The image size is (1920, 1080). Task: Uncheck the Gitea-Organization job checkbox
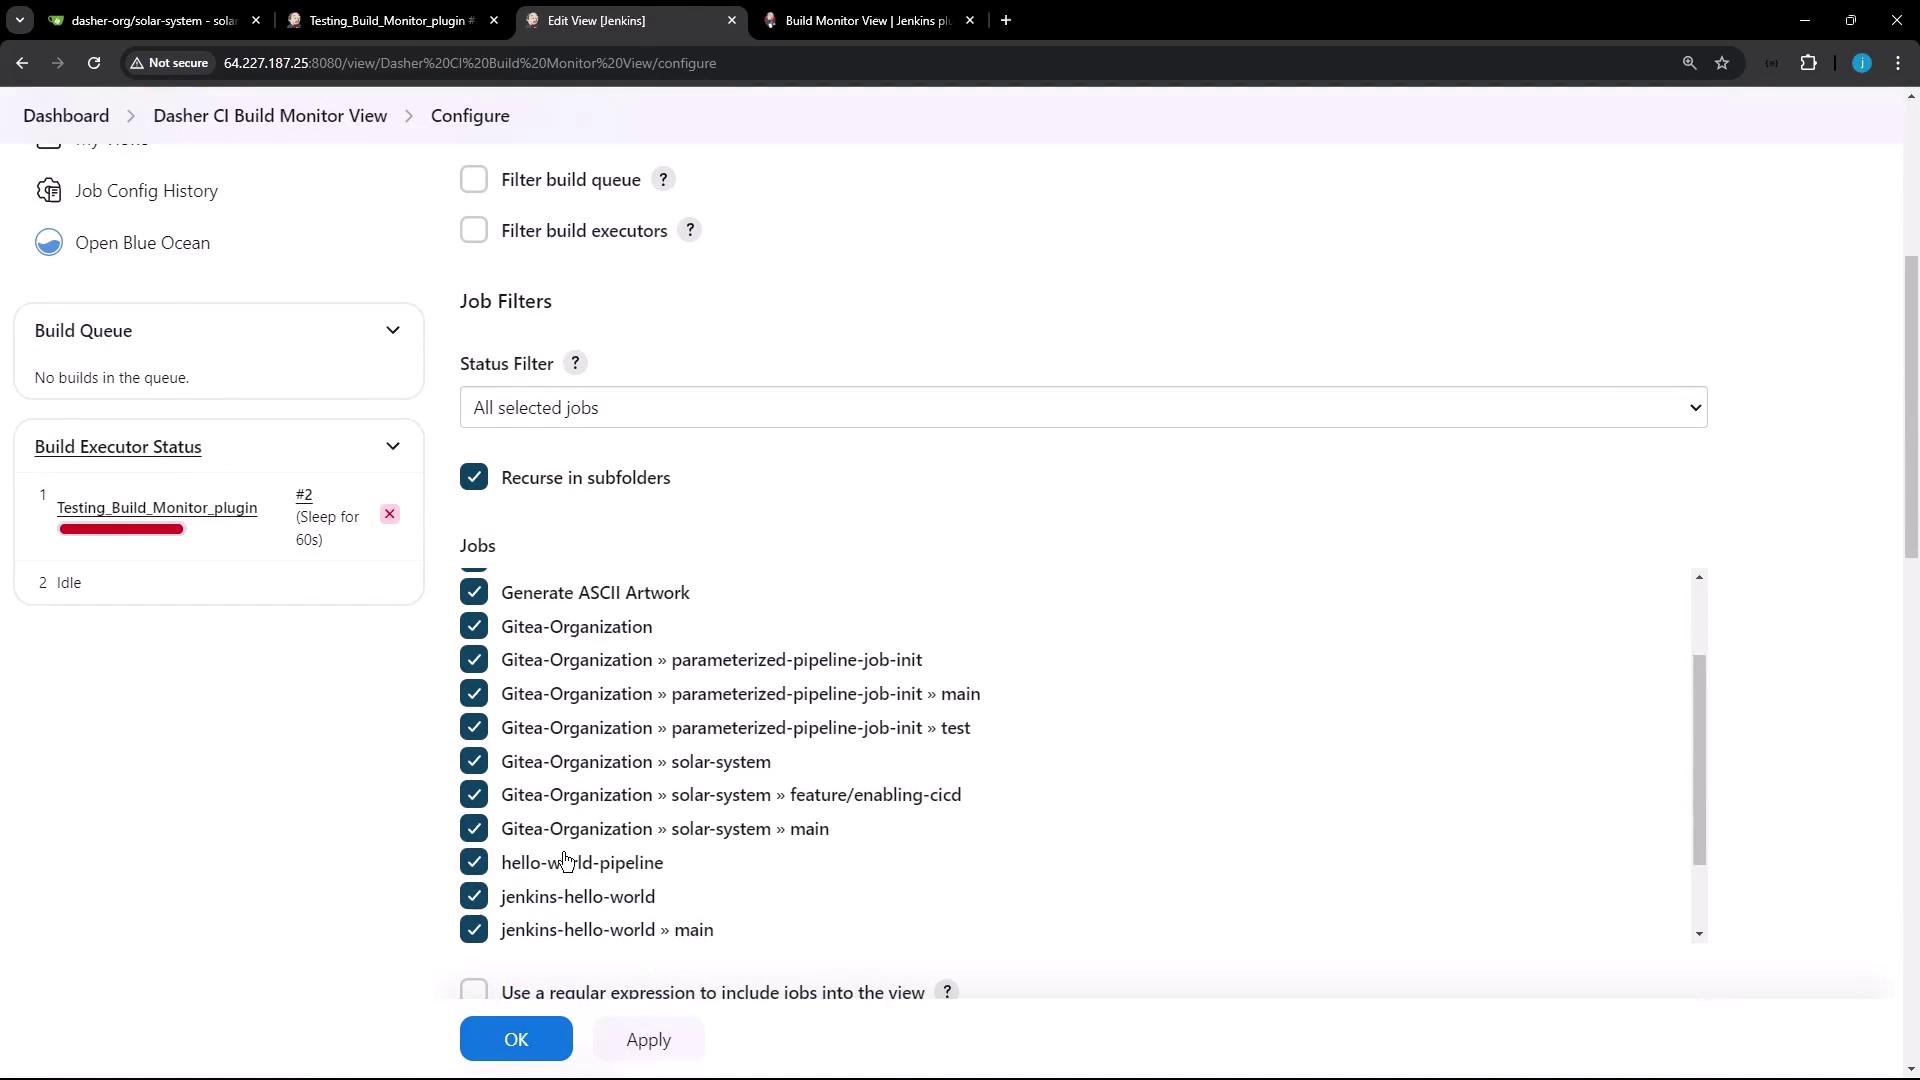click(x=474, y=626)
